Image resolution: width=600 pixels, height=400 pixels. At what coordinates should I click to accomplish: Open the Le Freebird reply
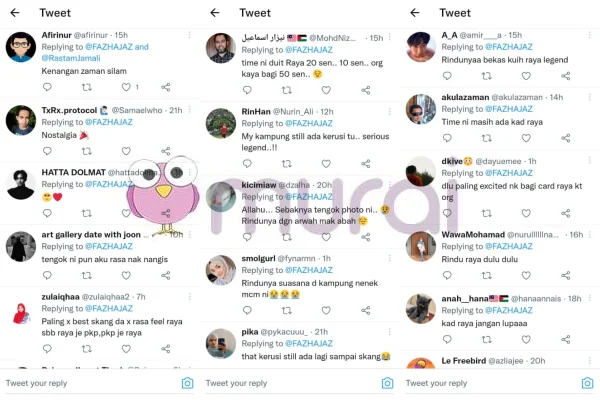pyautogui.click(x=499, y=361)
